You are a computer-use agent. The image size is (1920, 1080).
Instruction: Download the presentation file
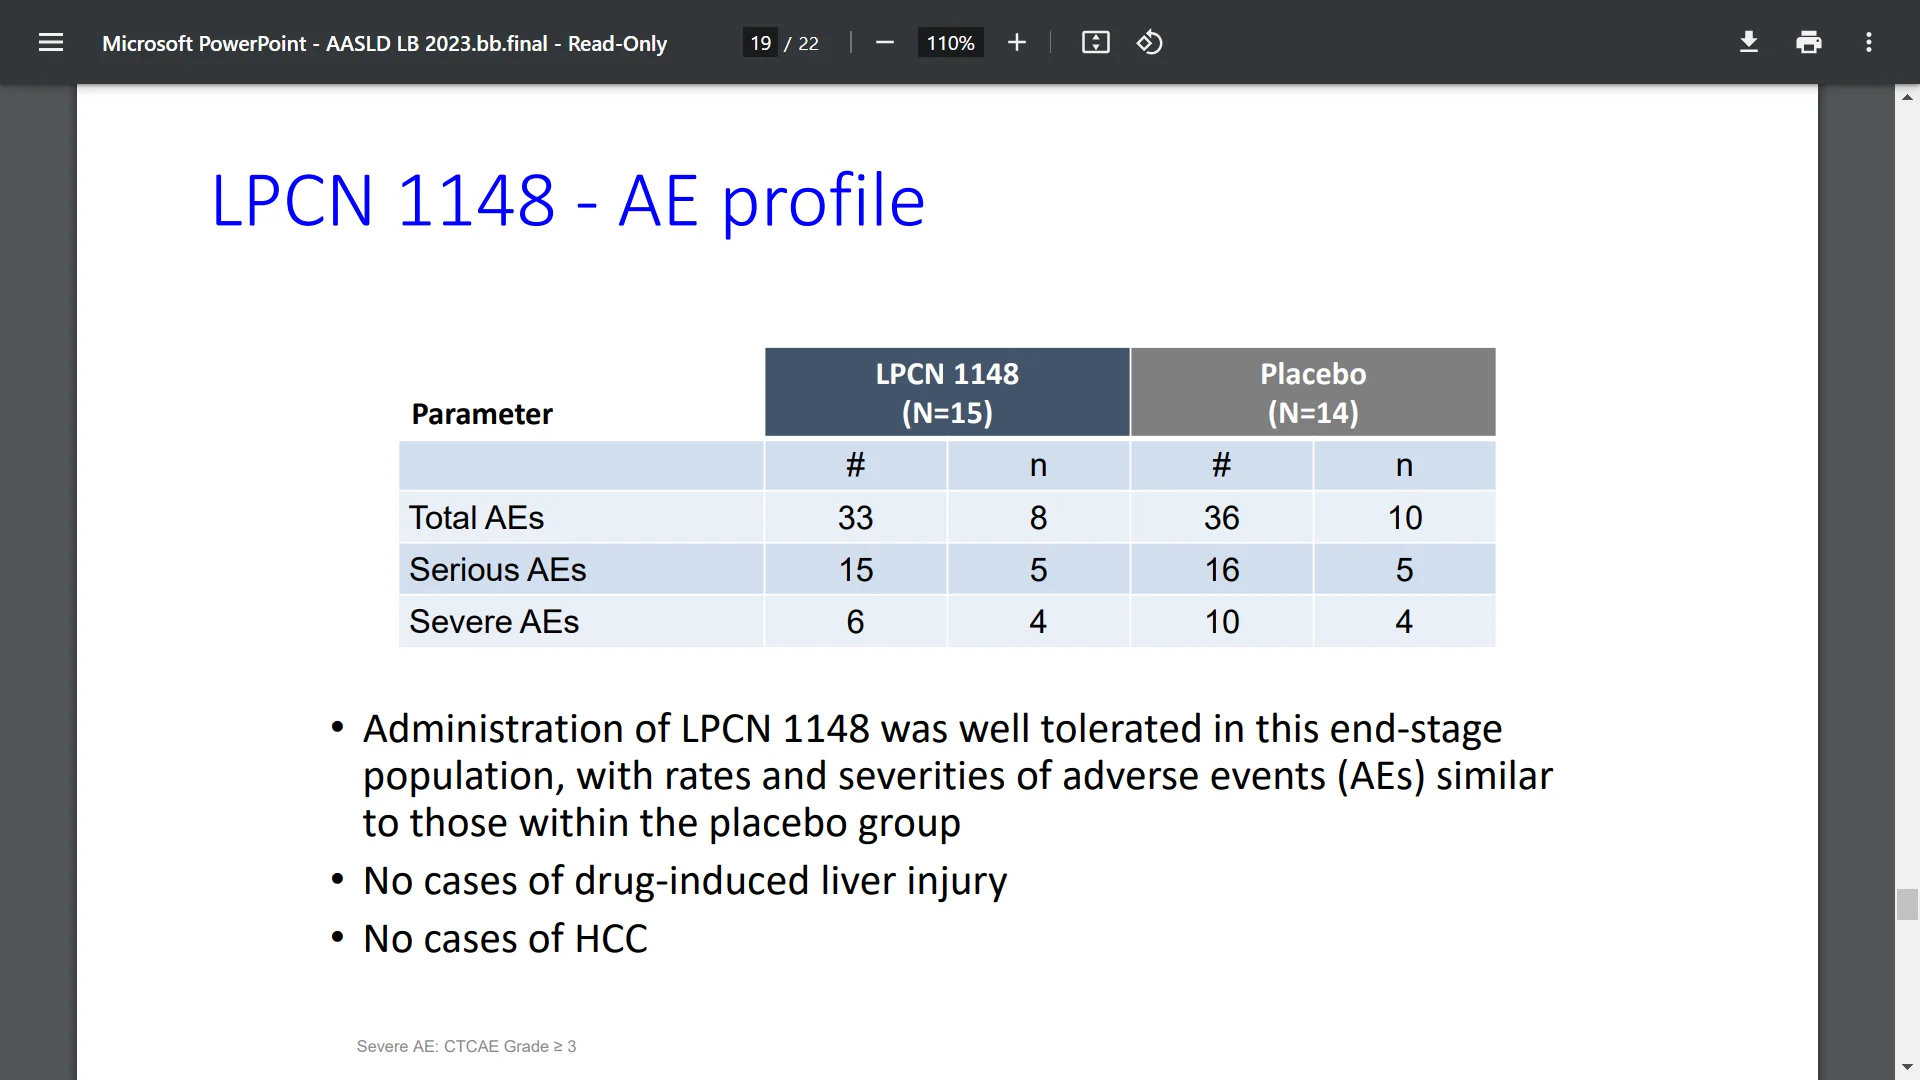coord(1748,42)
